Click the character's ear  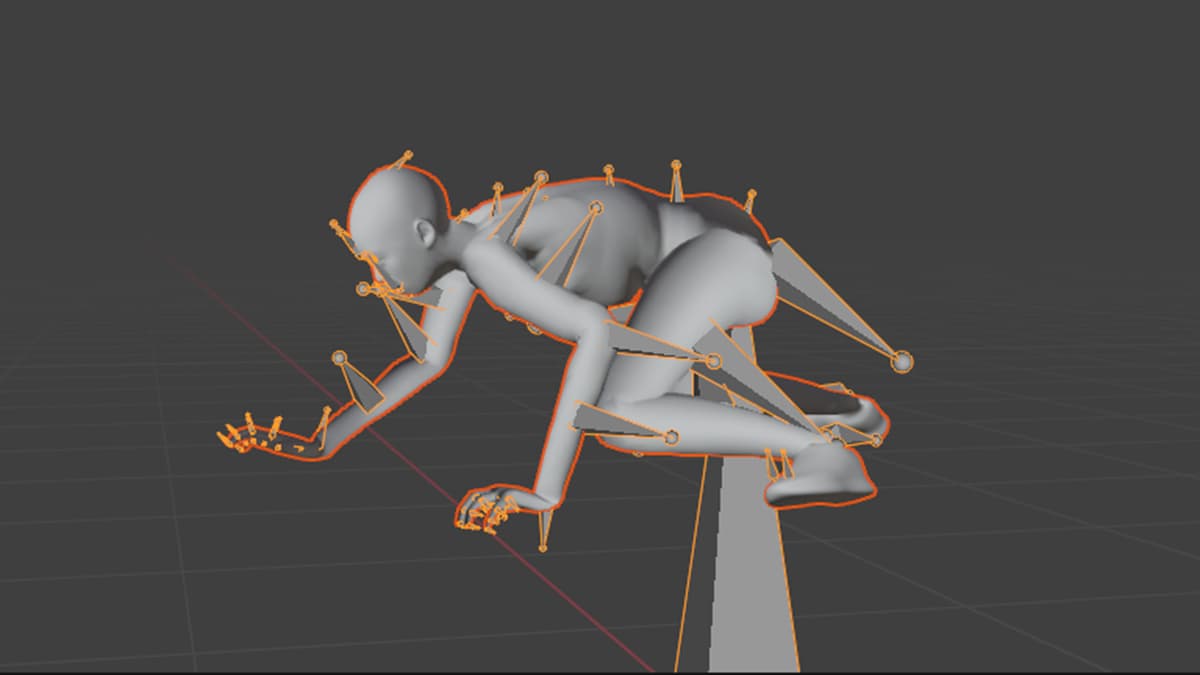(427, 235)
